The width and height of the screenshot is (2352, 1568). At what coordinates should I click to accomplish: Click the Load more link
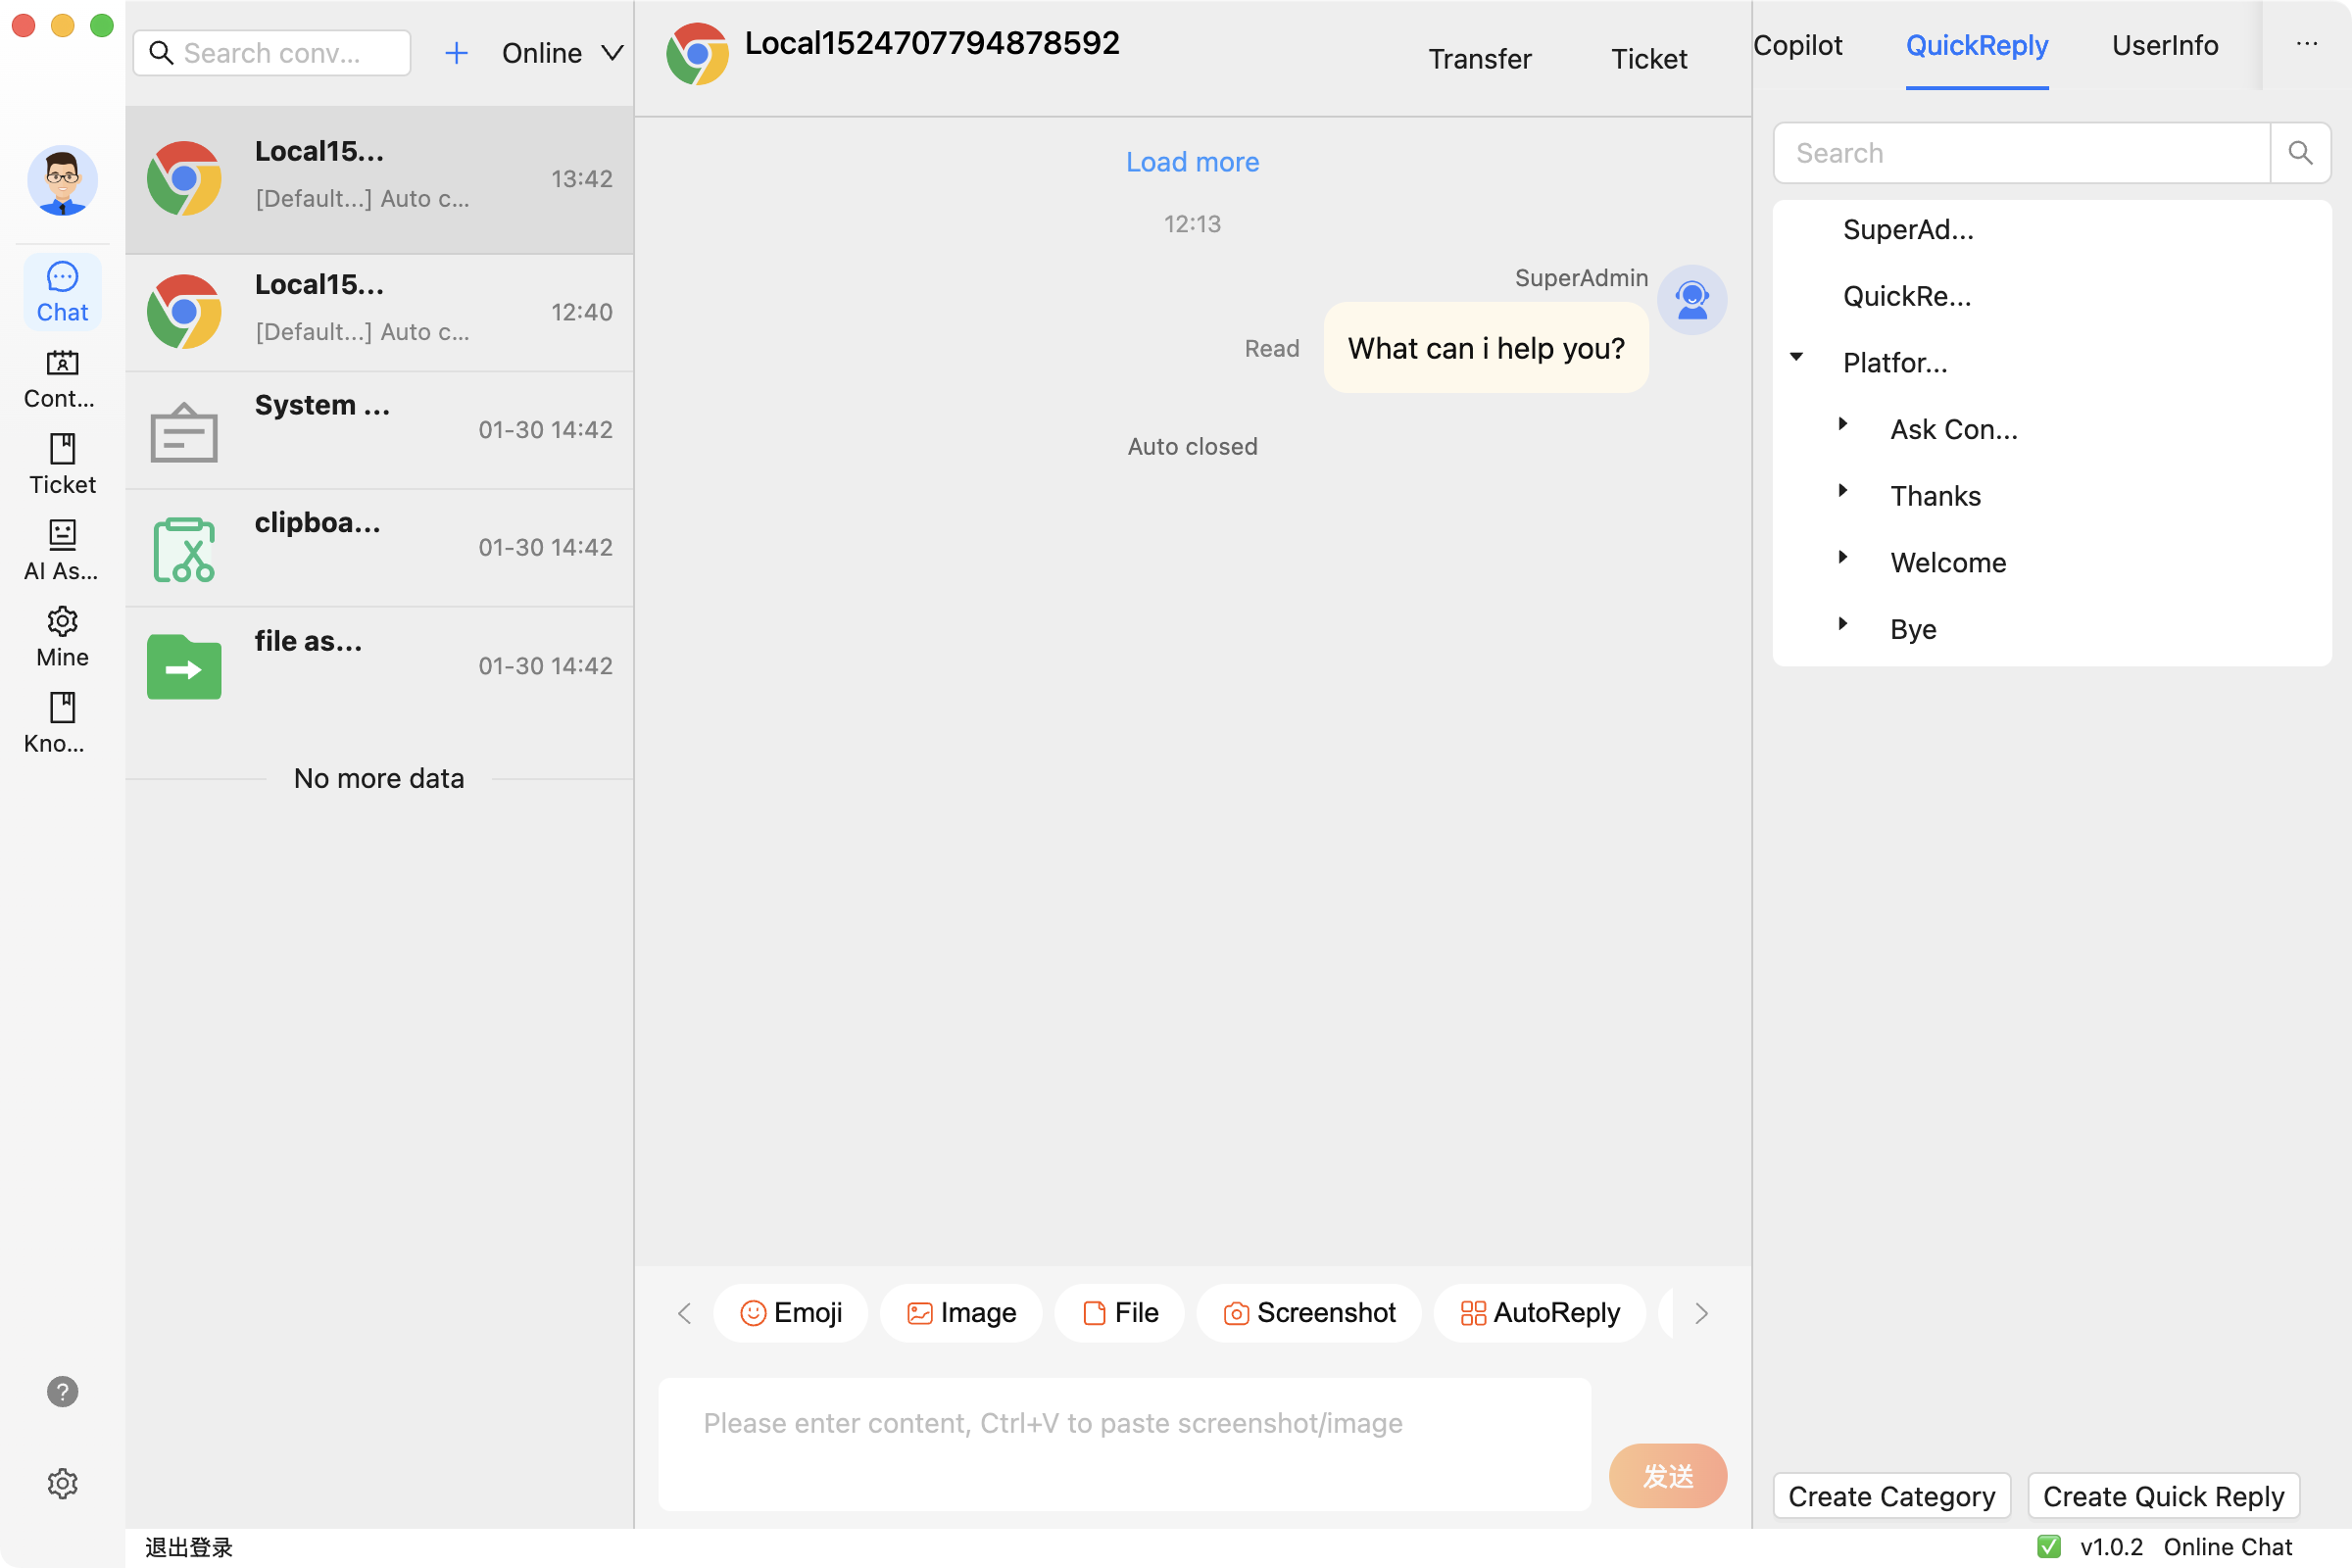pos(1192,161)
